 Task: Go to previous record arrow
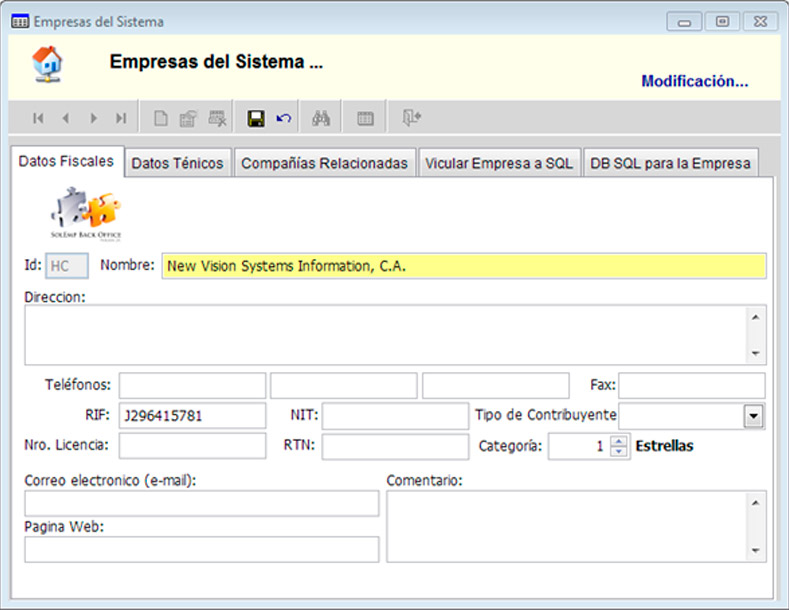(65, 118)
